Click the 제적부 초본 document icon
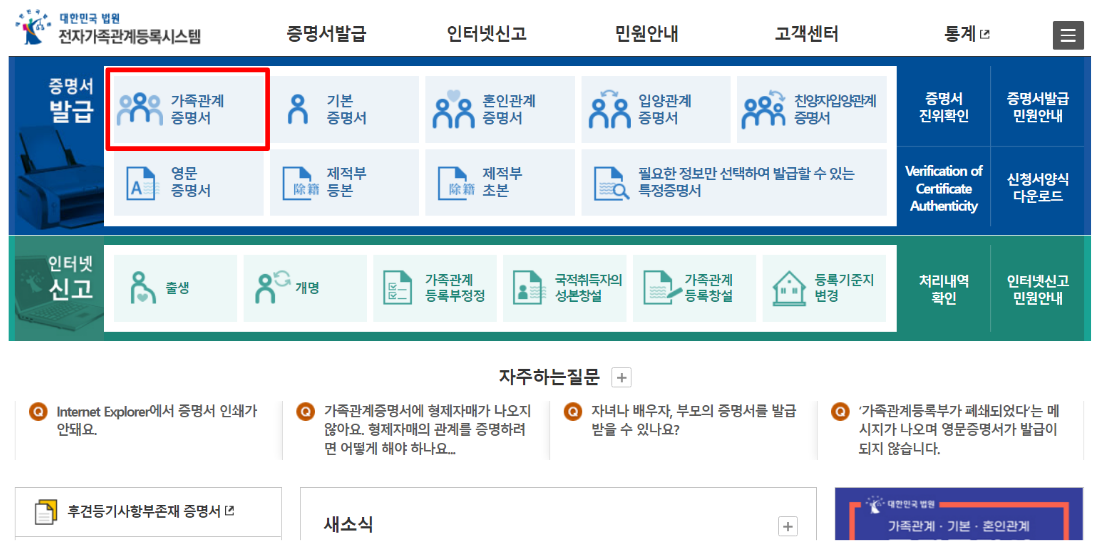This screenshot has width=1096, height=547. [454, 182]
